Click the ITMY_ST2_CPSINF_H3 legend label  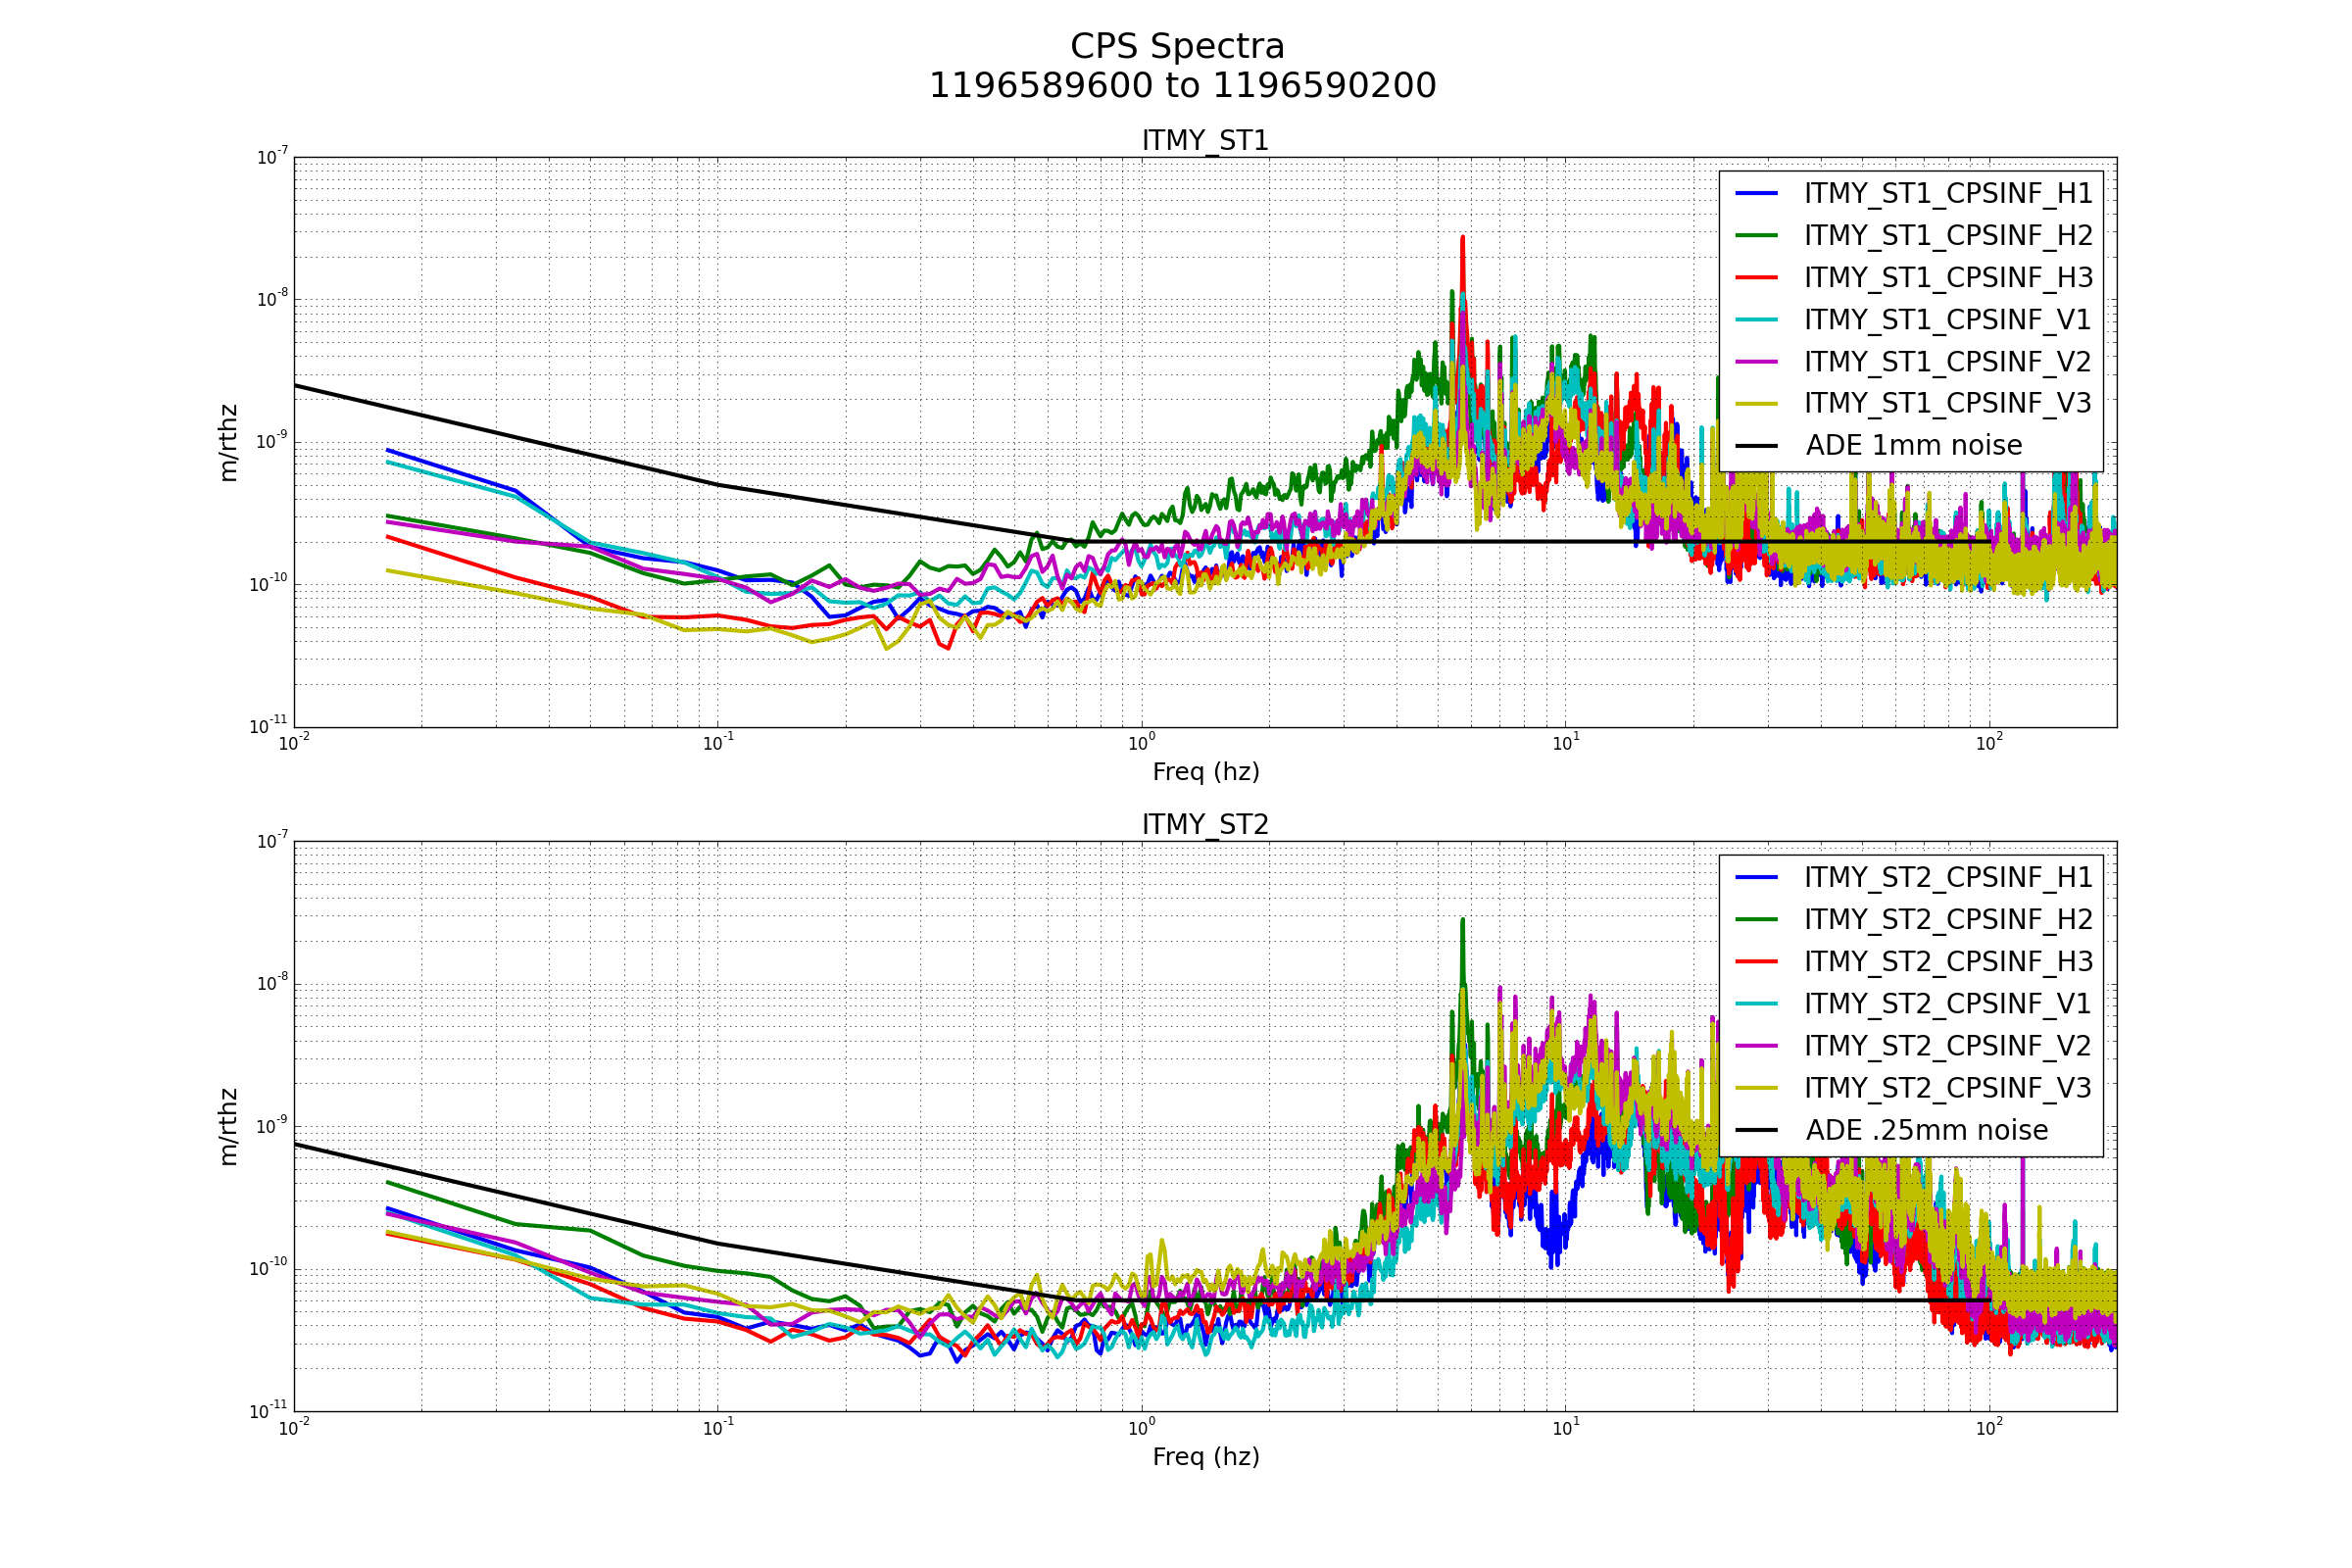(x=1948, y=961)
